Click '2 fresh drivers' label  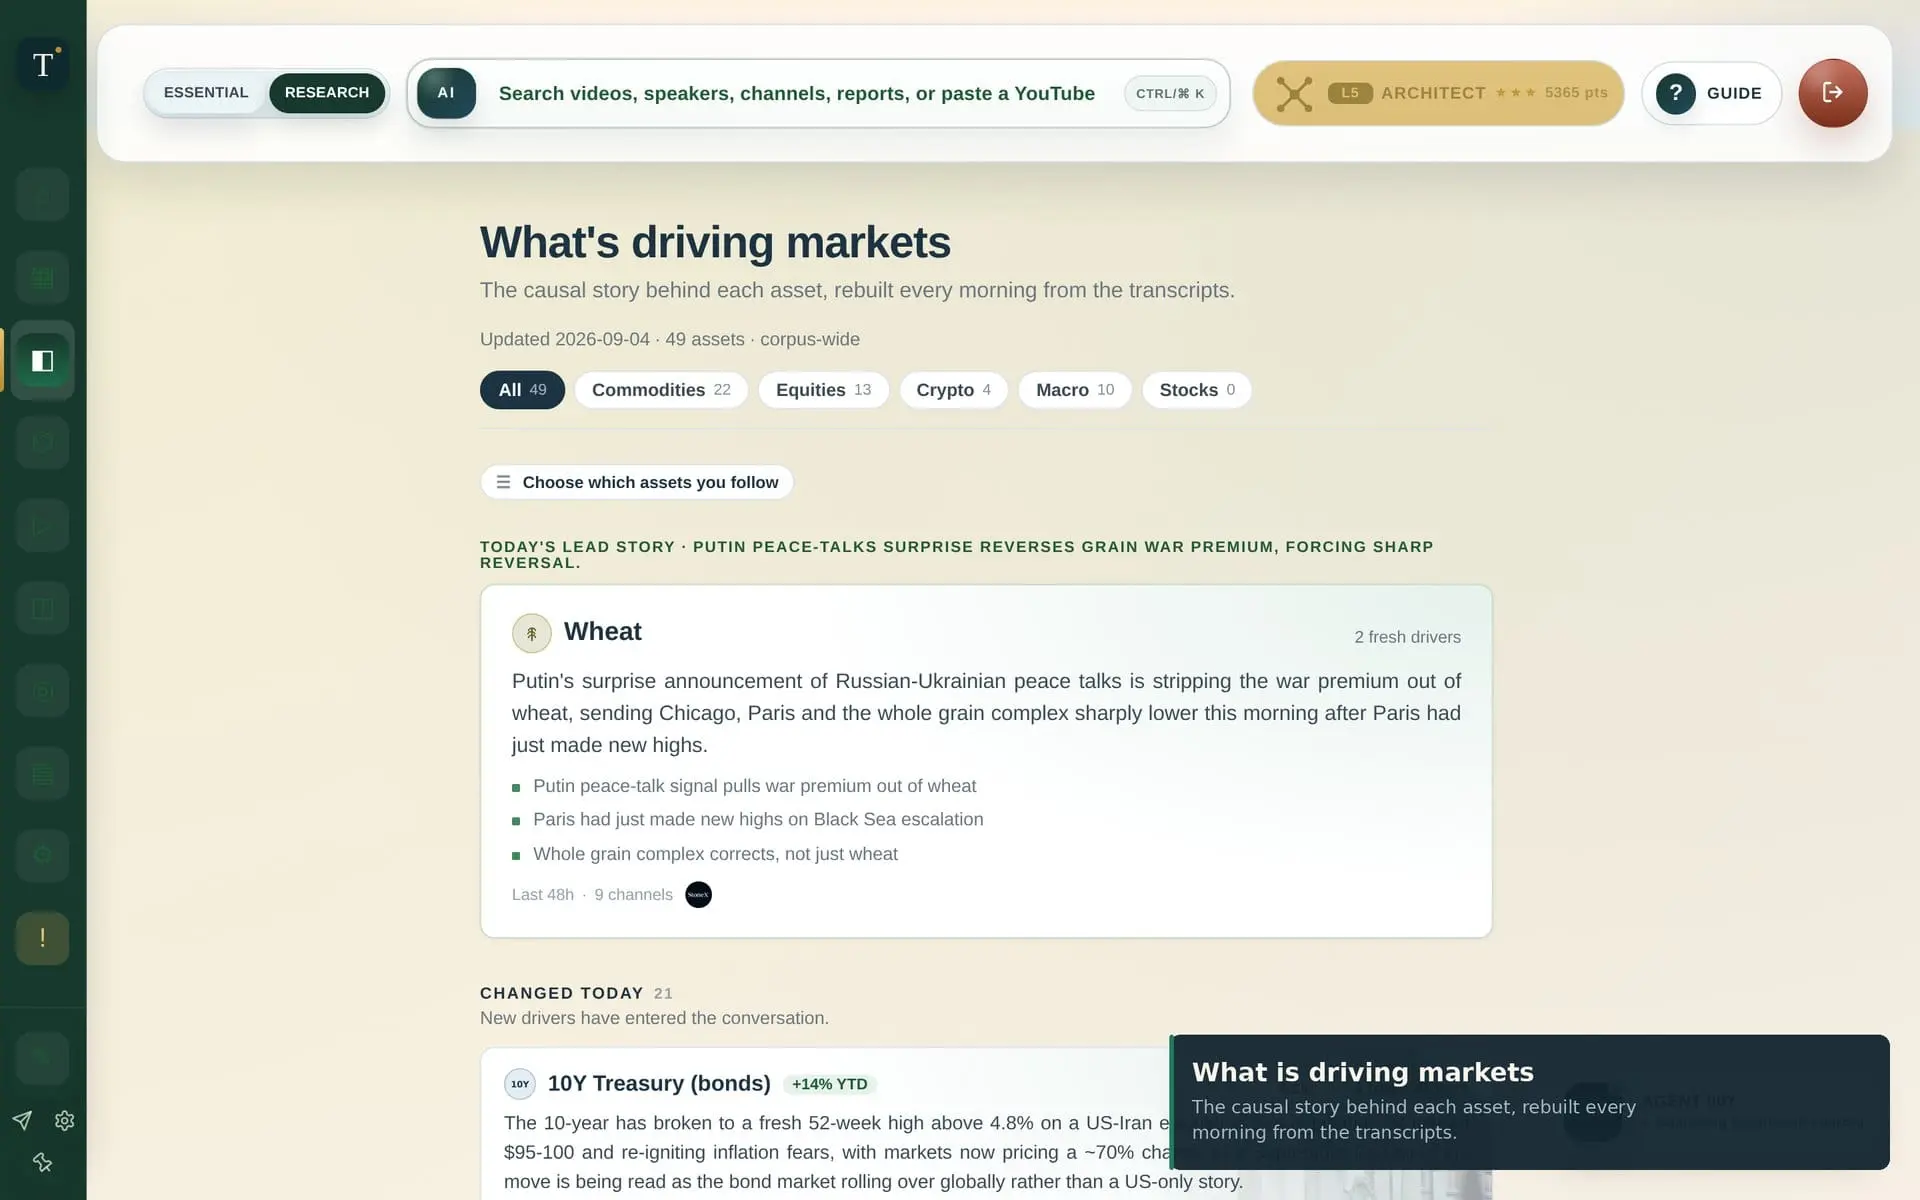click(x=1407, y=637)
